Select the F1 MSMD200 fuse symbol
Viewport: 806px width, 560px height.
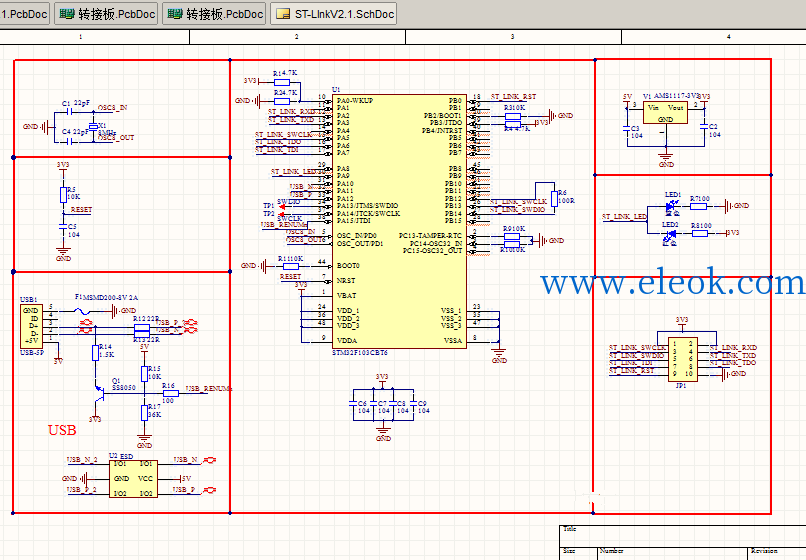84,311
